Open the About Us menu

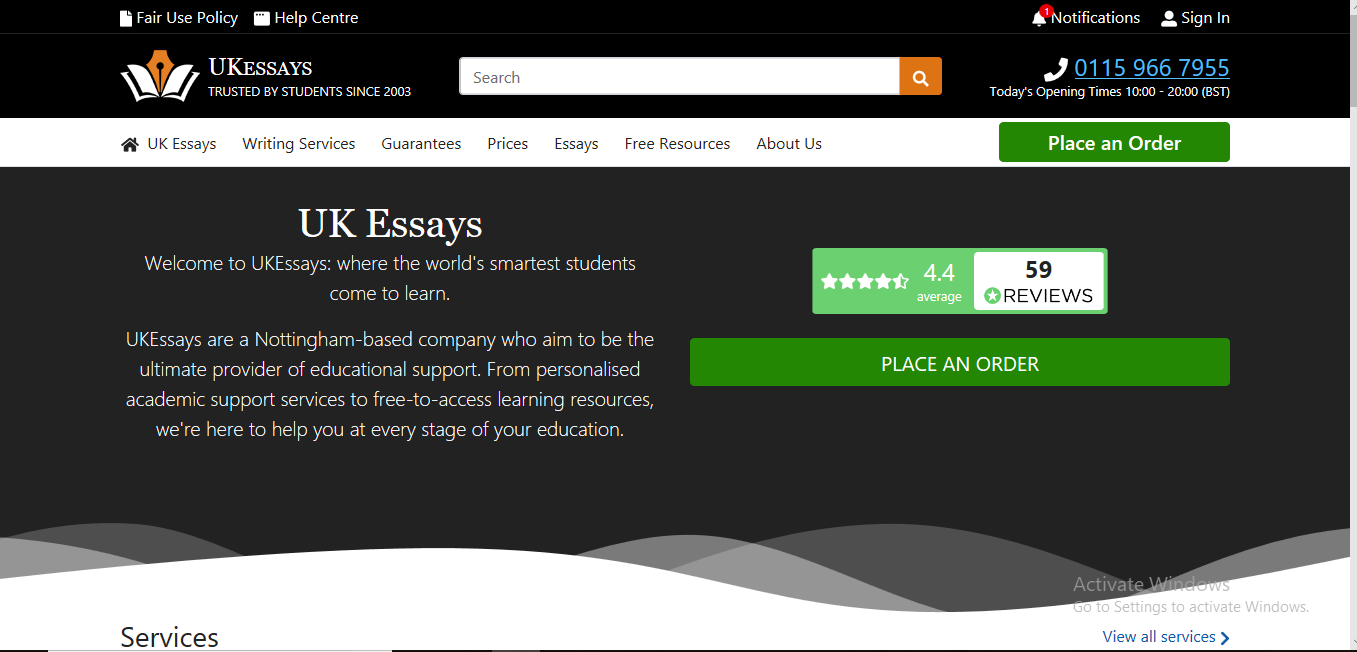(789, 144)
